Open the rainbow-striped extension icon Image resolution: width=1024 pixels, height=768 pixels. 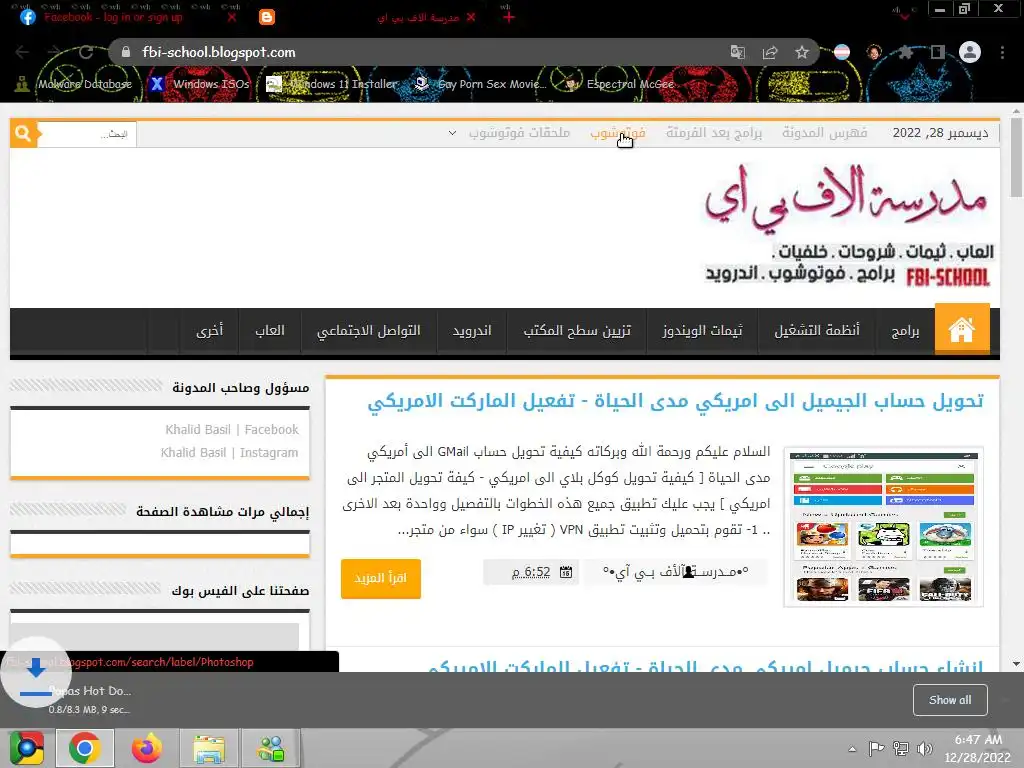[x=842, y=52]
